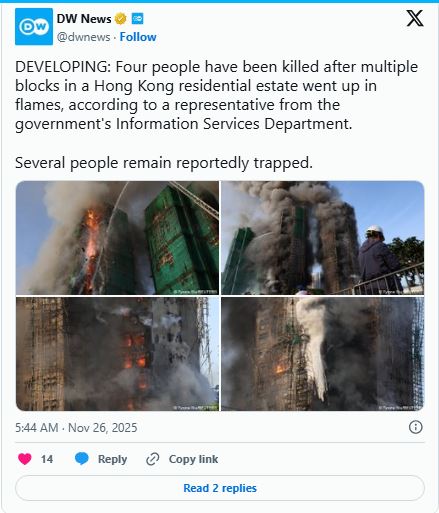
Task: Open the info circle icon
Action: pos(415,427)
